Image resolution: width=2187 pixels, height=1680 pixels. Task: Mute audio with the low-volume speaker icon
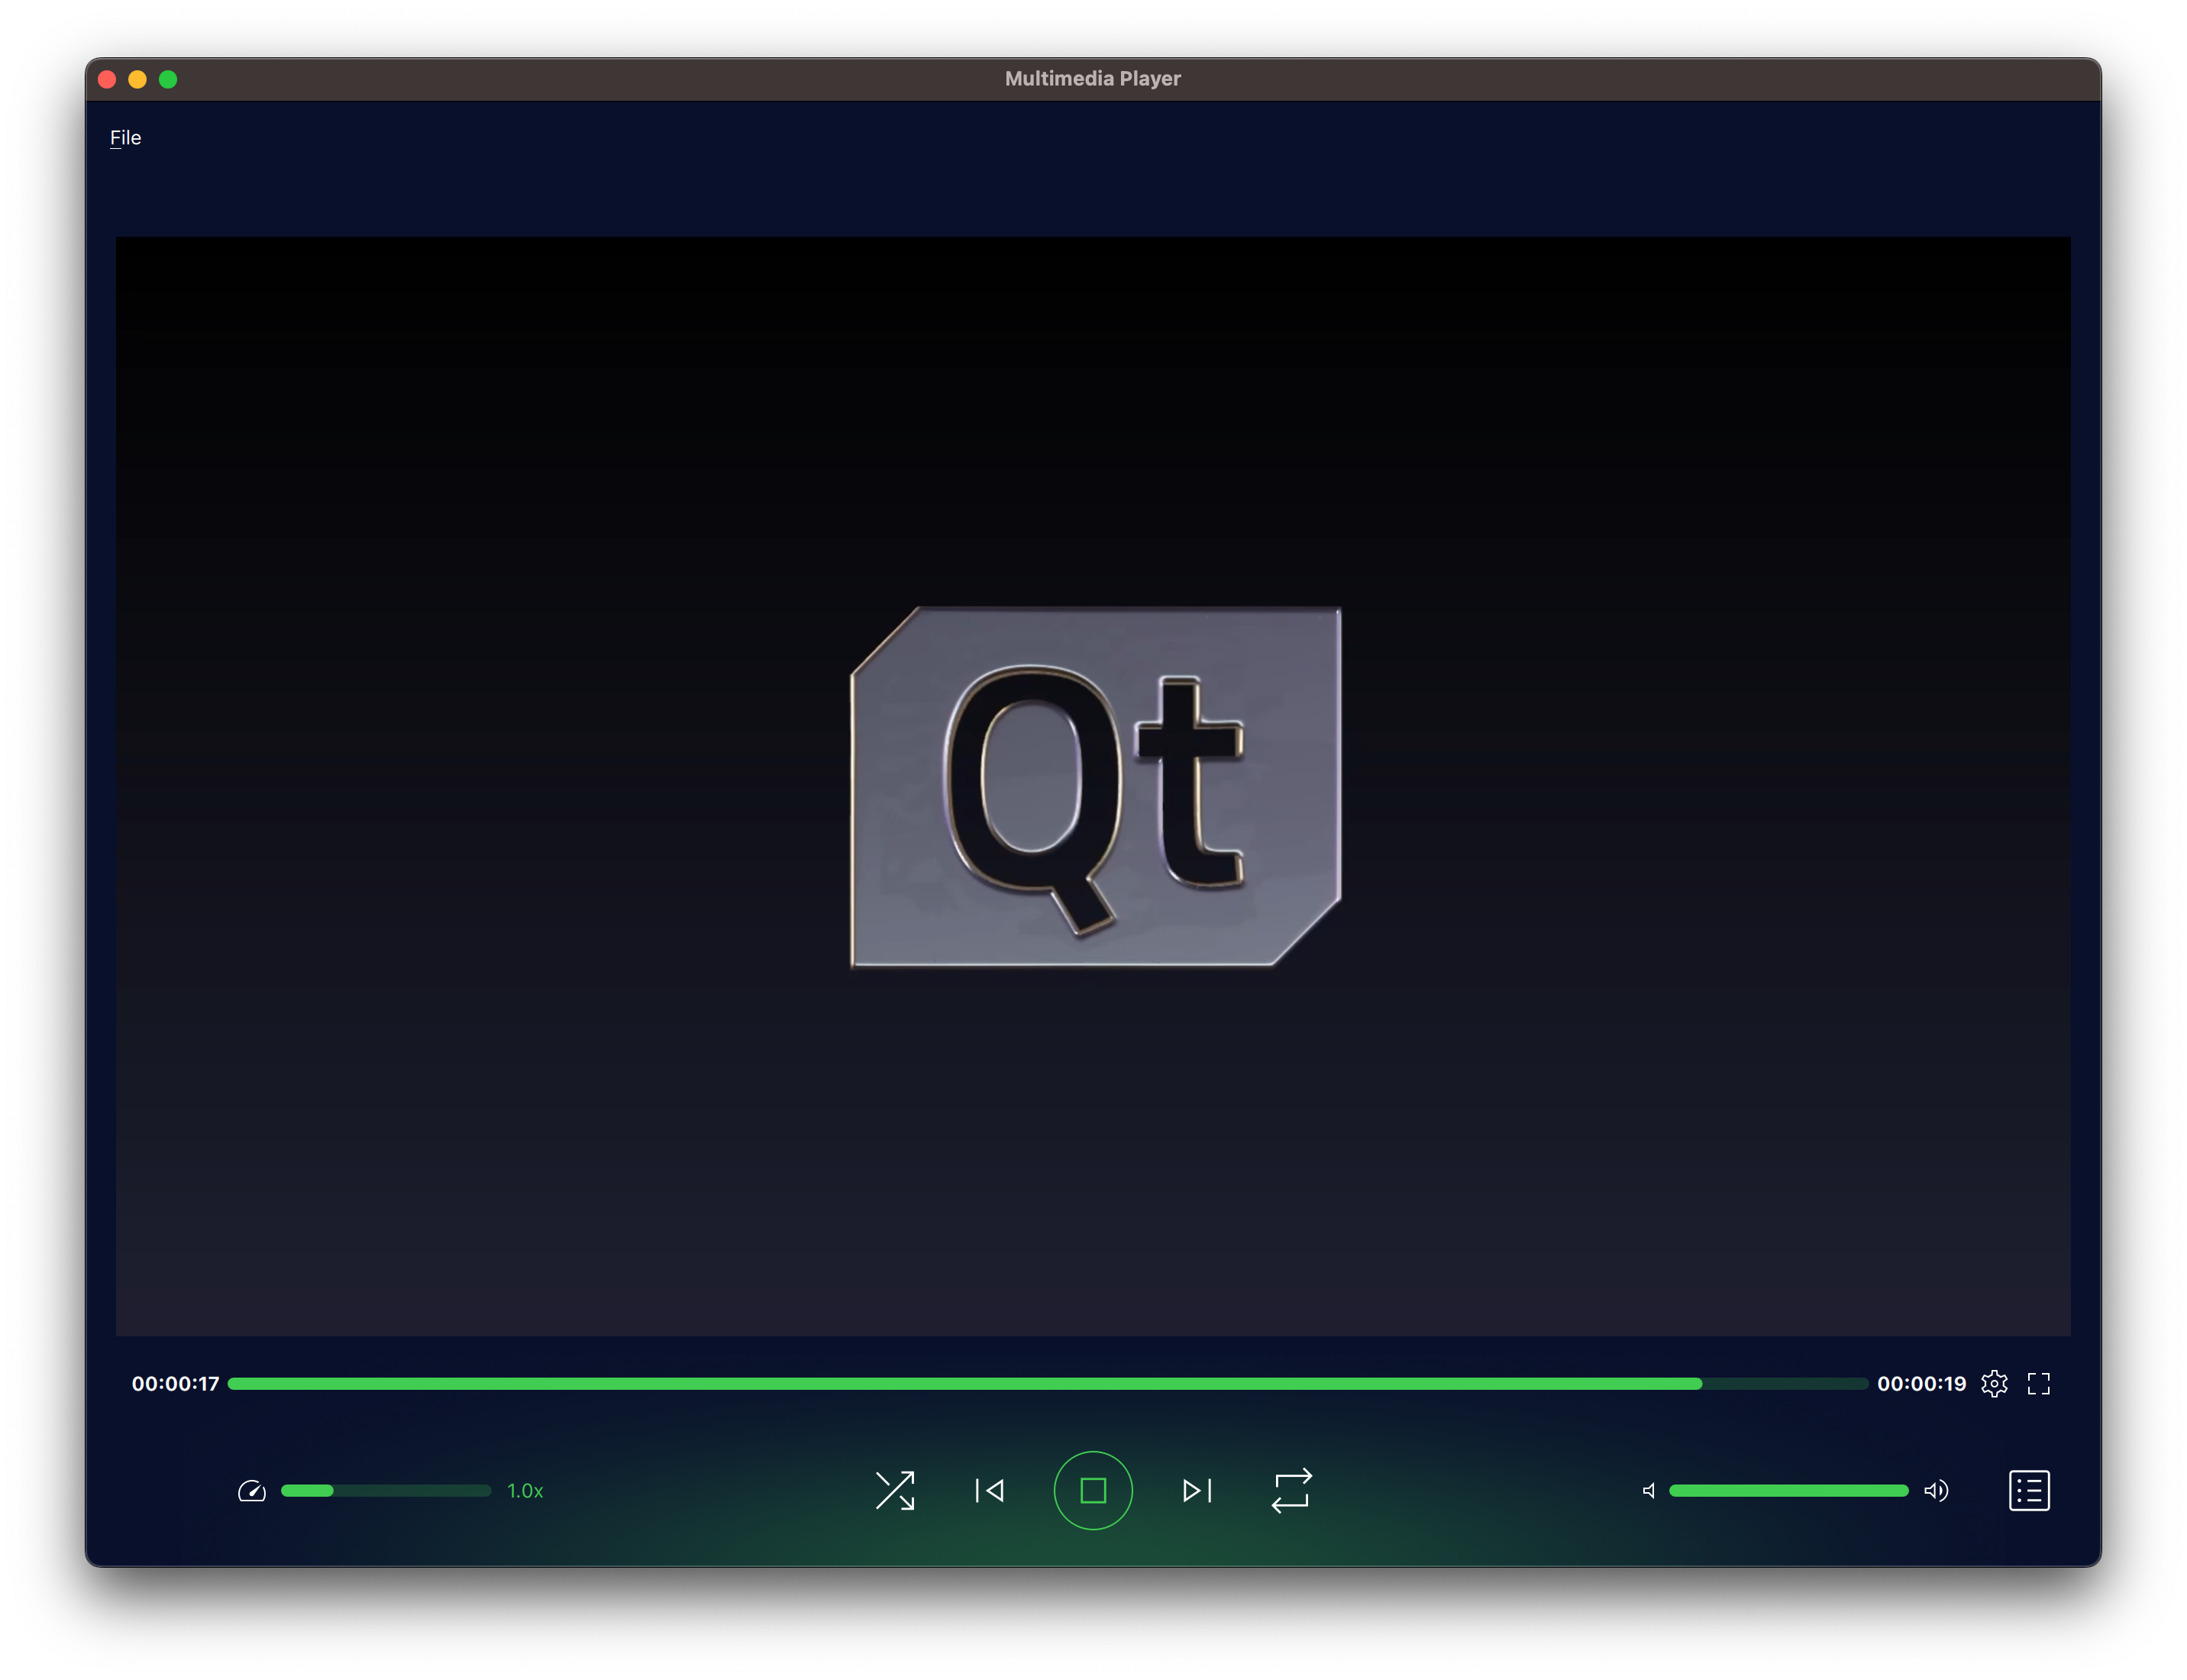point(1649,1491)
